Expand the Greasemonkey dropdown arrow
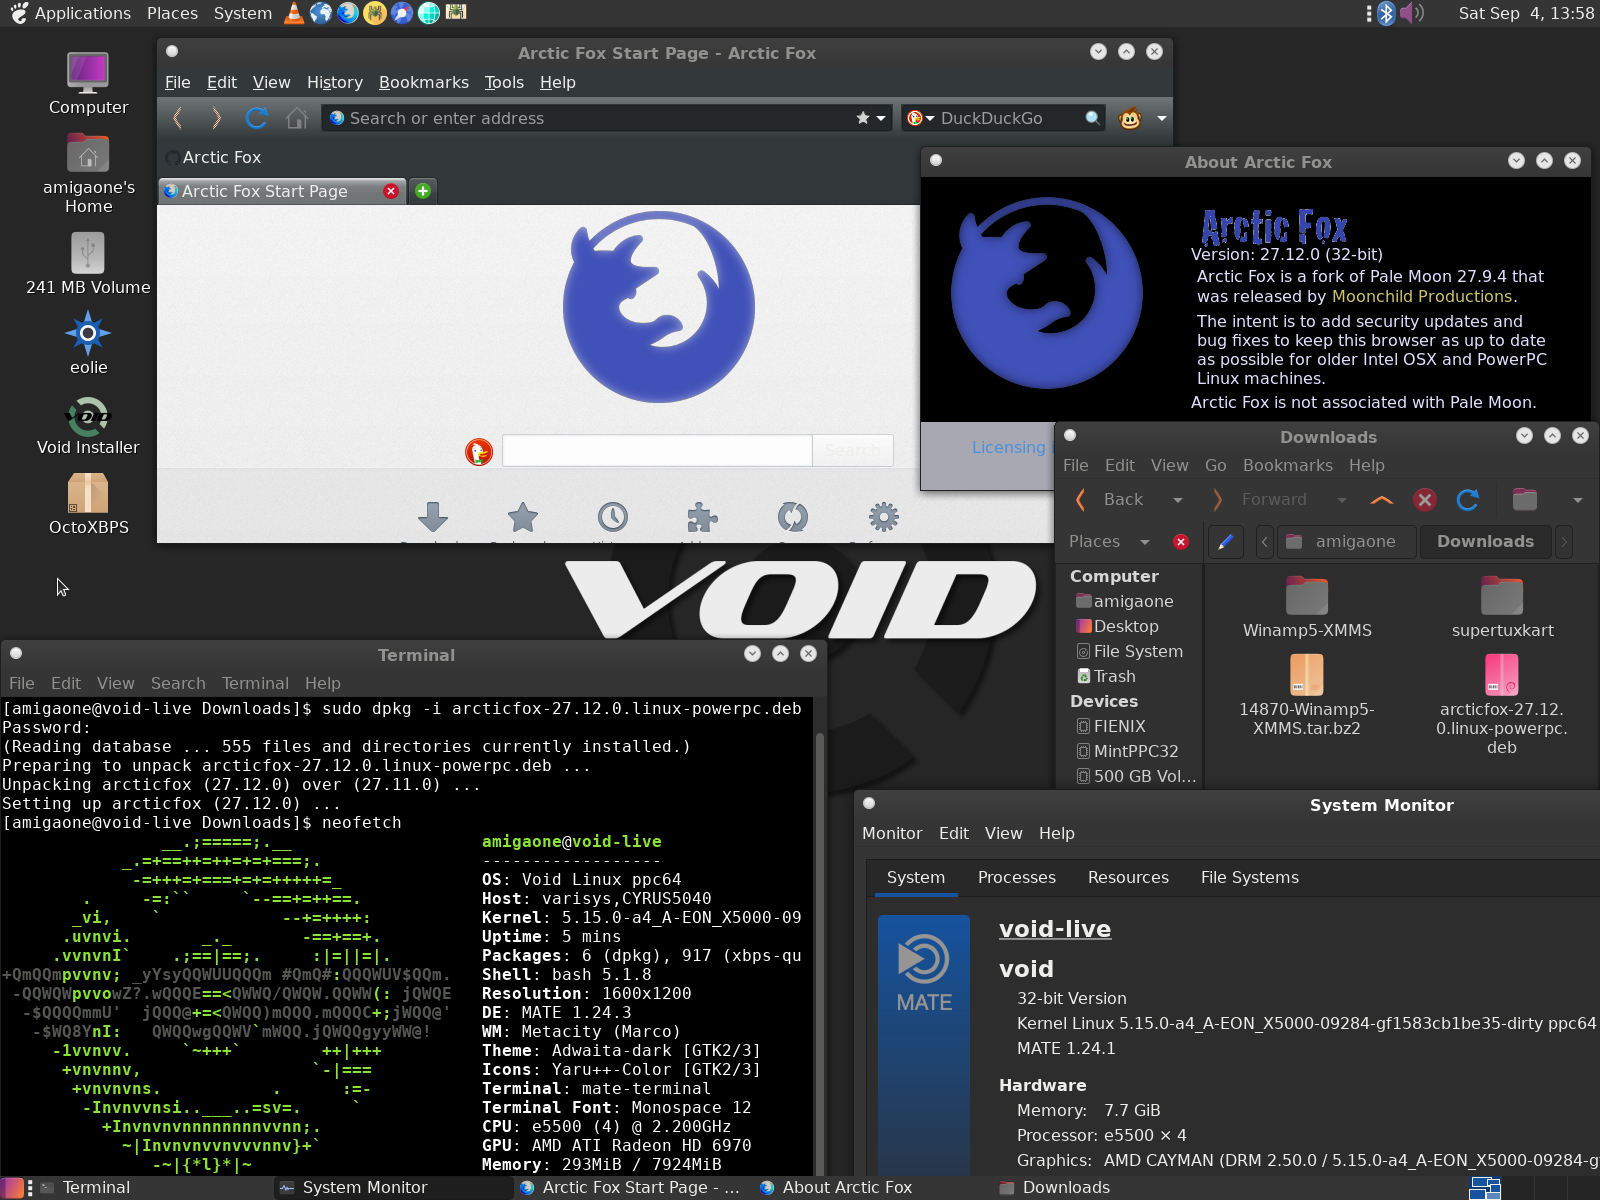Image resolution: width=1600 pixels, height=1200 pixels. (1161, 118)
